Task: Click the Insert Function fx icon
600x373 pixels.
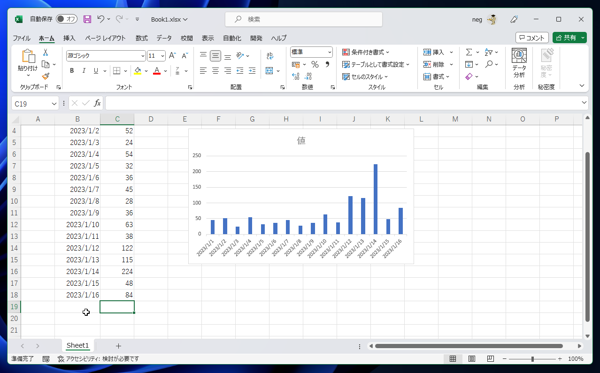Action: (x=97, y=103)
